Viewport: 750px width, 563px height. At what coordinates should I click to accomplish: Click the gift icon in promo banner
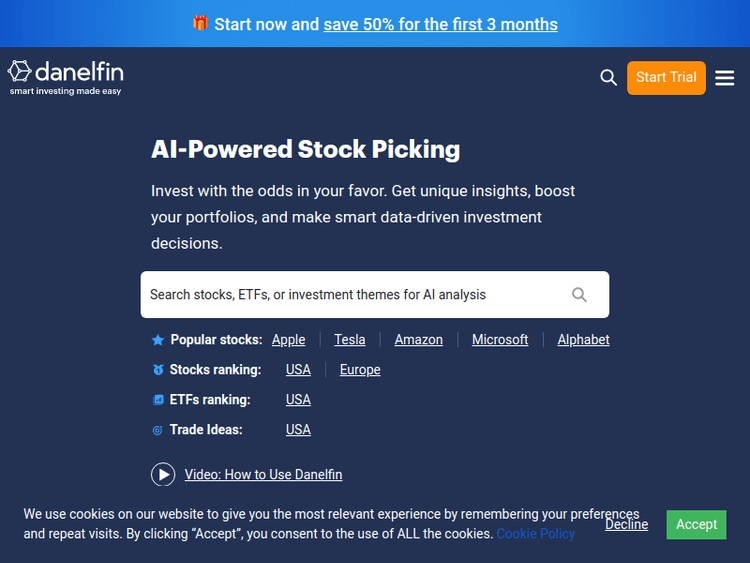[x=200, y=23]
